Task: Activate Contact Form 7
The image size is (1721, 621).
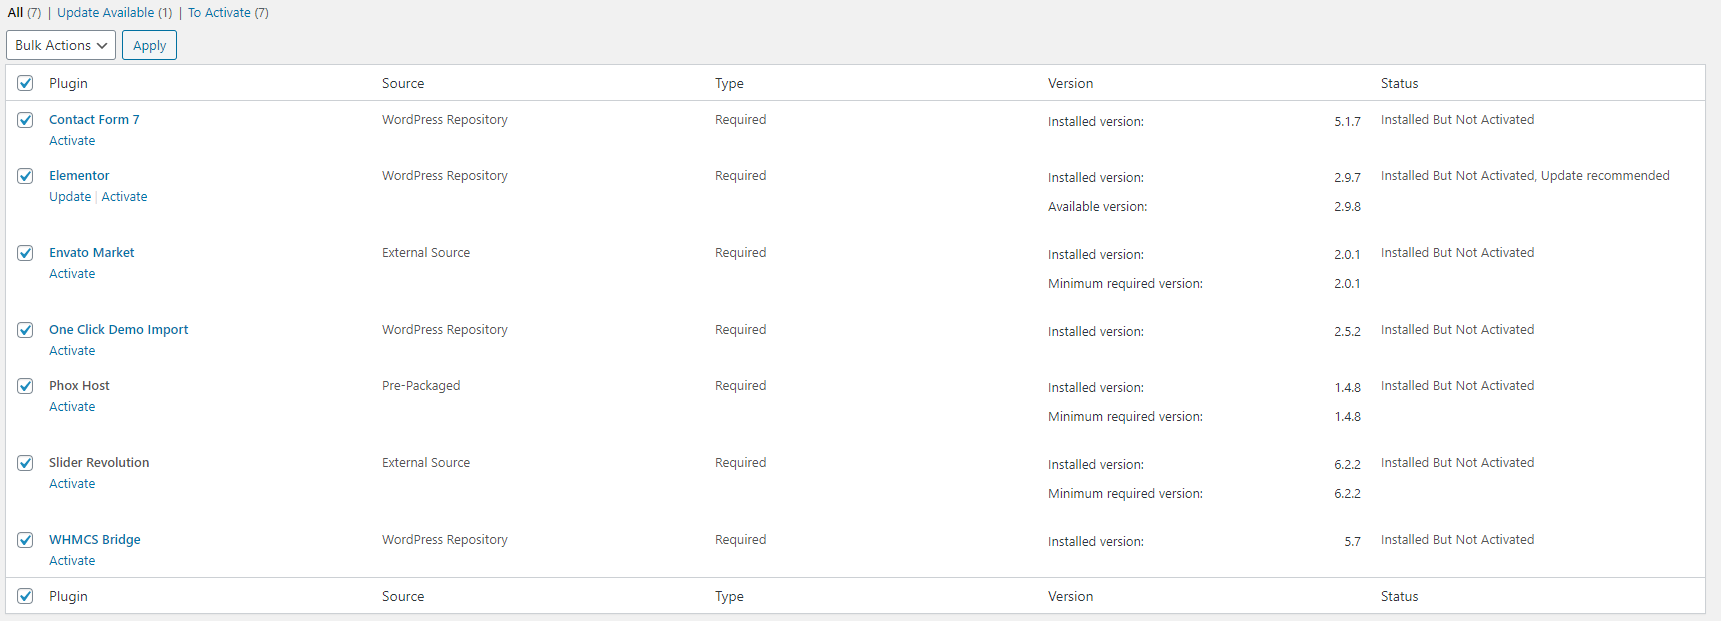Action: (x=72, y=141)
